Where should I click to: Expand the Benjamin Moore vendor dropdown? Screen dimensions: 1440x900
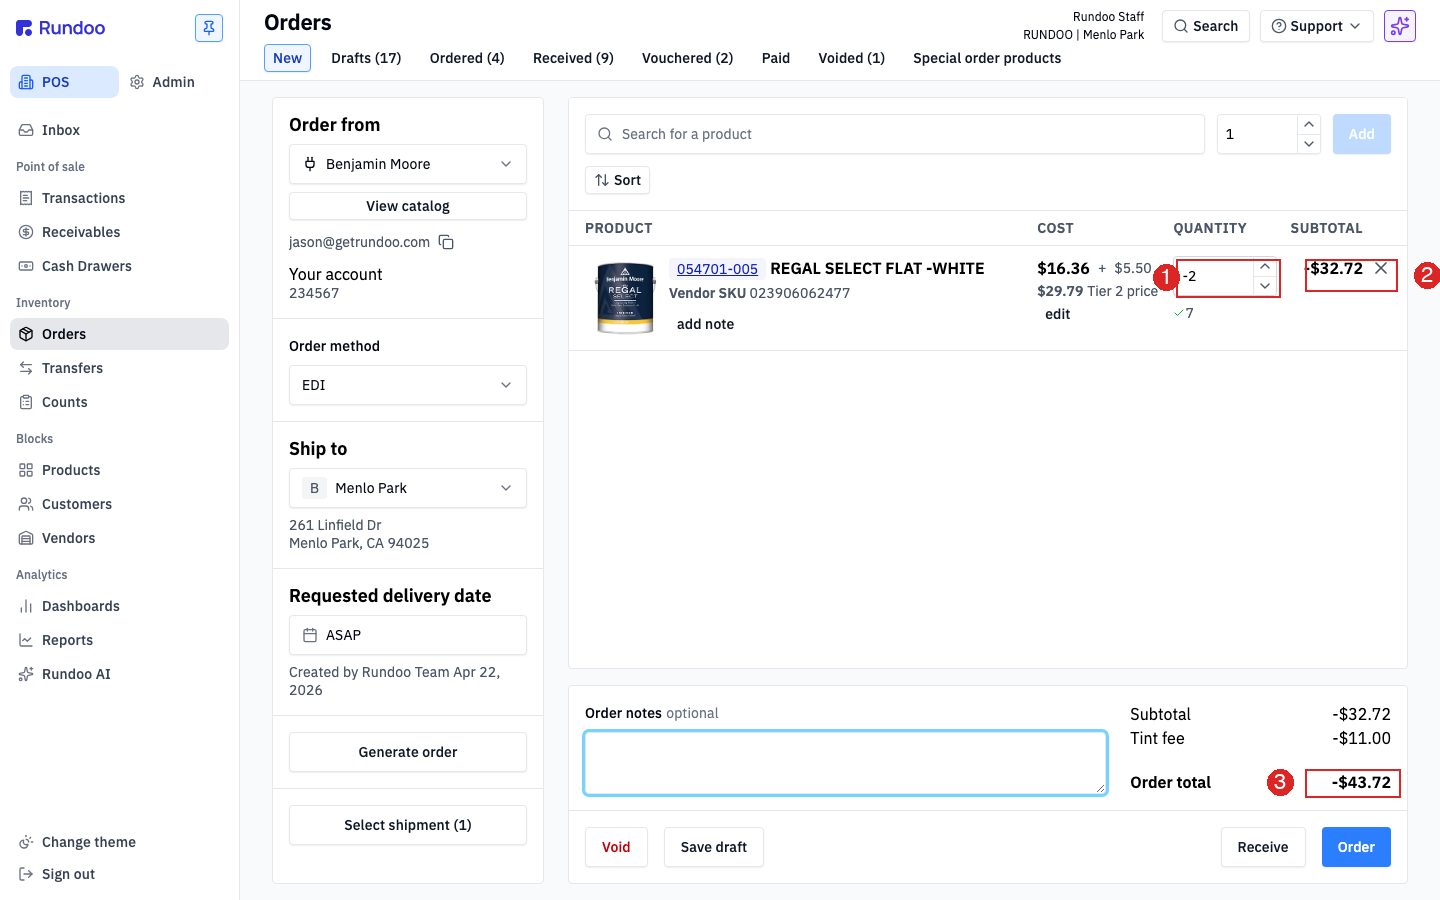tap(408, 164)
